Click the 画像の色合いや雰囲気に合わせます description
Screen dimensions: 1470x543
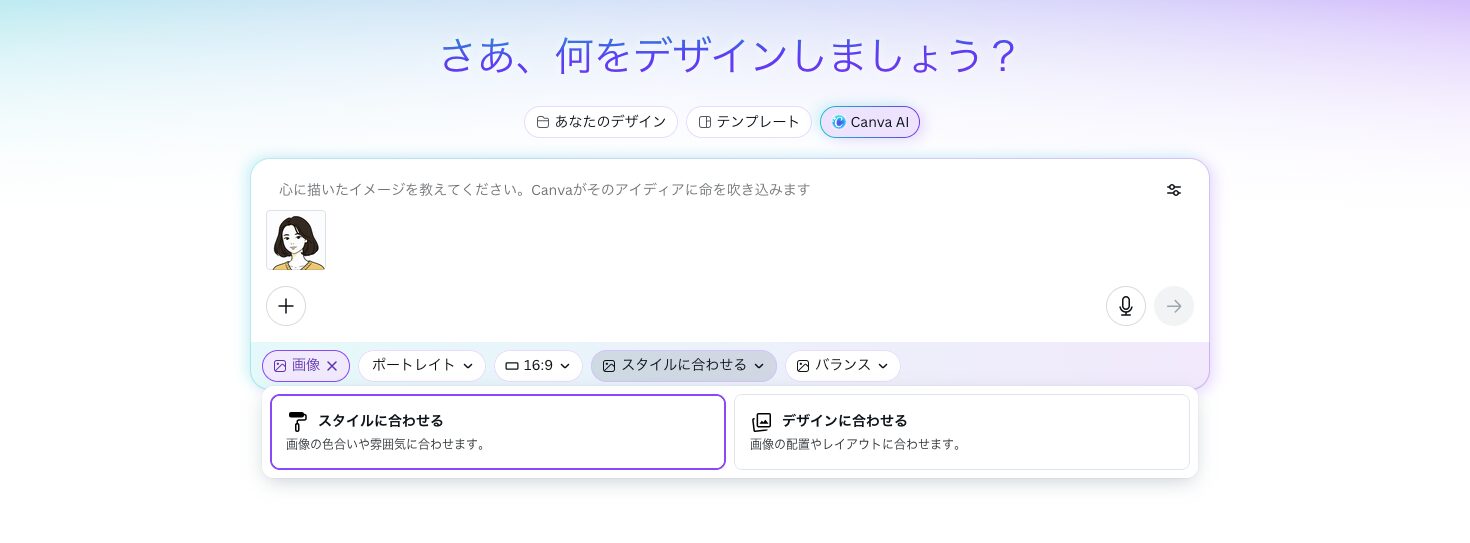point(388,444)
